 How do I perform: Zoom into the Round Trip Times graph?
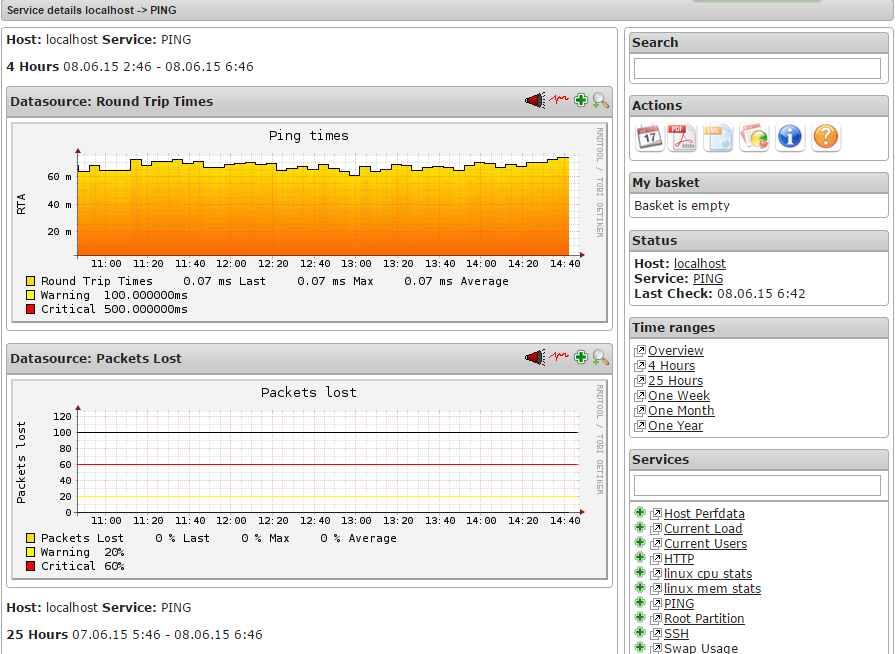click(x=601, y=101)
